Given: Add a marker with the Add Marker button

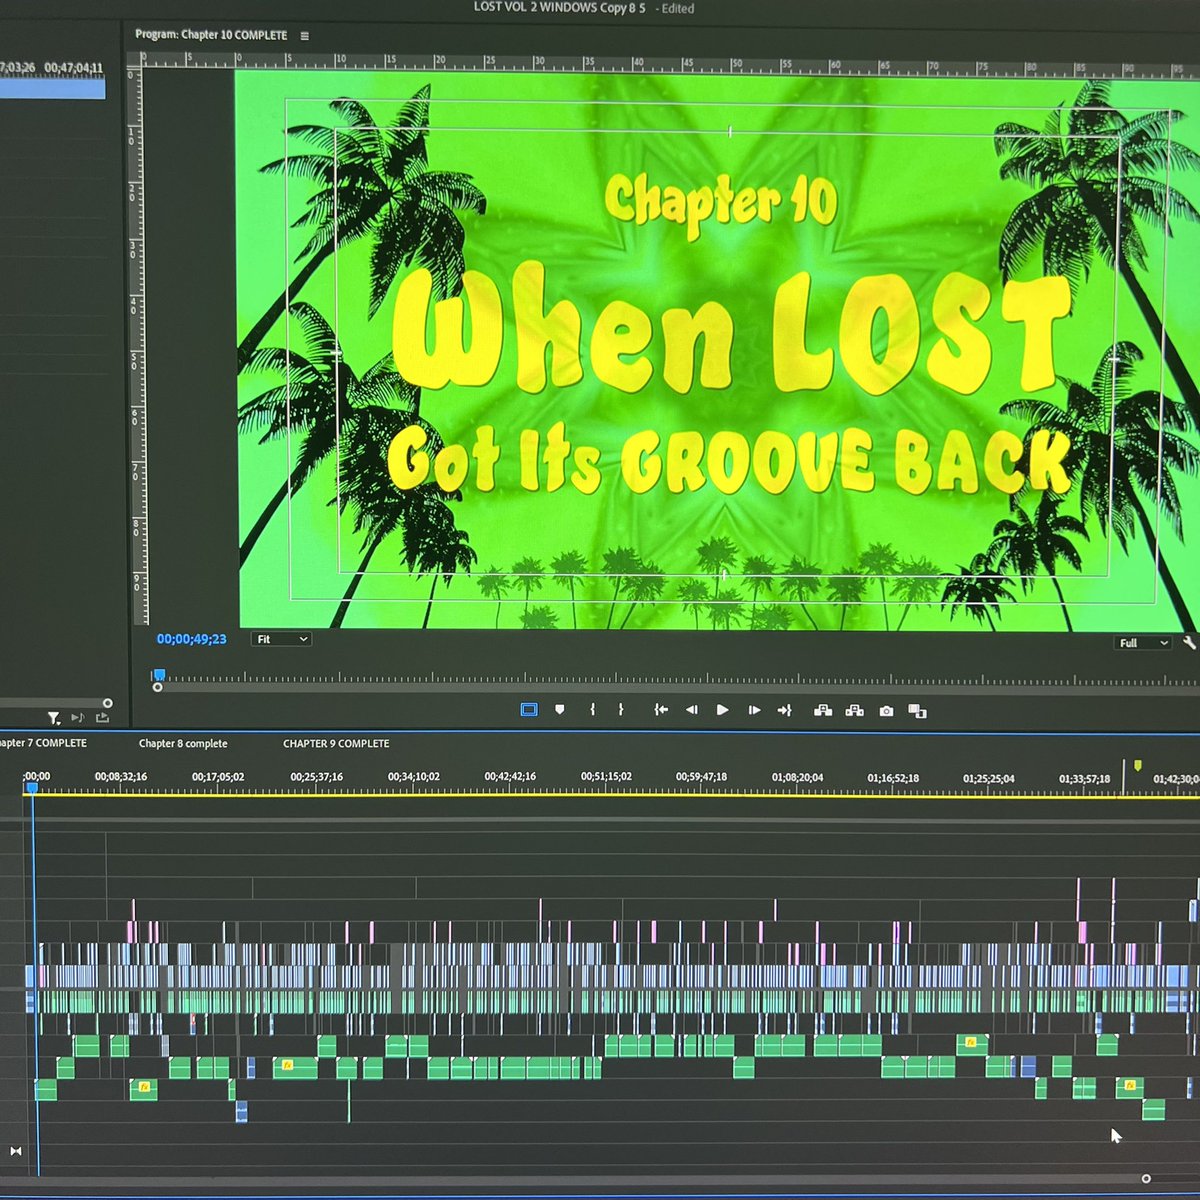Looking at the screenshot, I should coord(560,710).
